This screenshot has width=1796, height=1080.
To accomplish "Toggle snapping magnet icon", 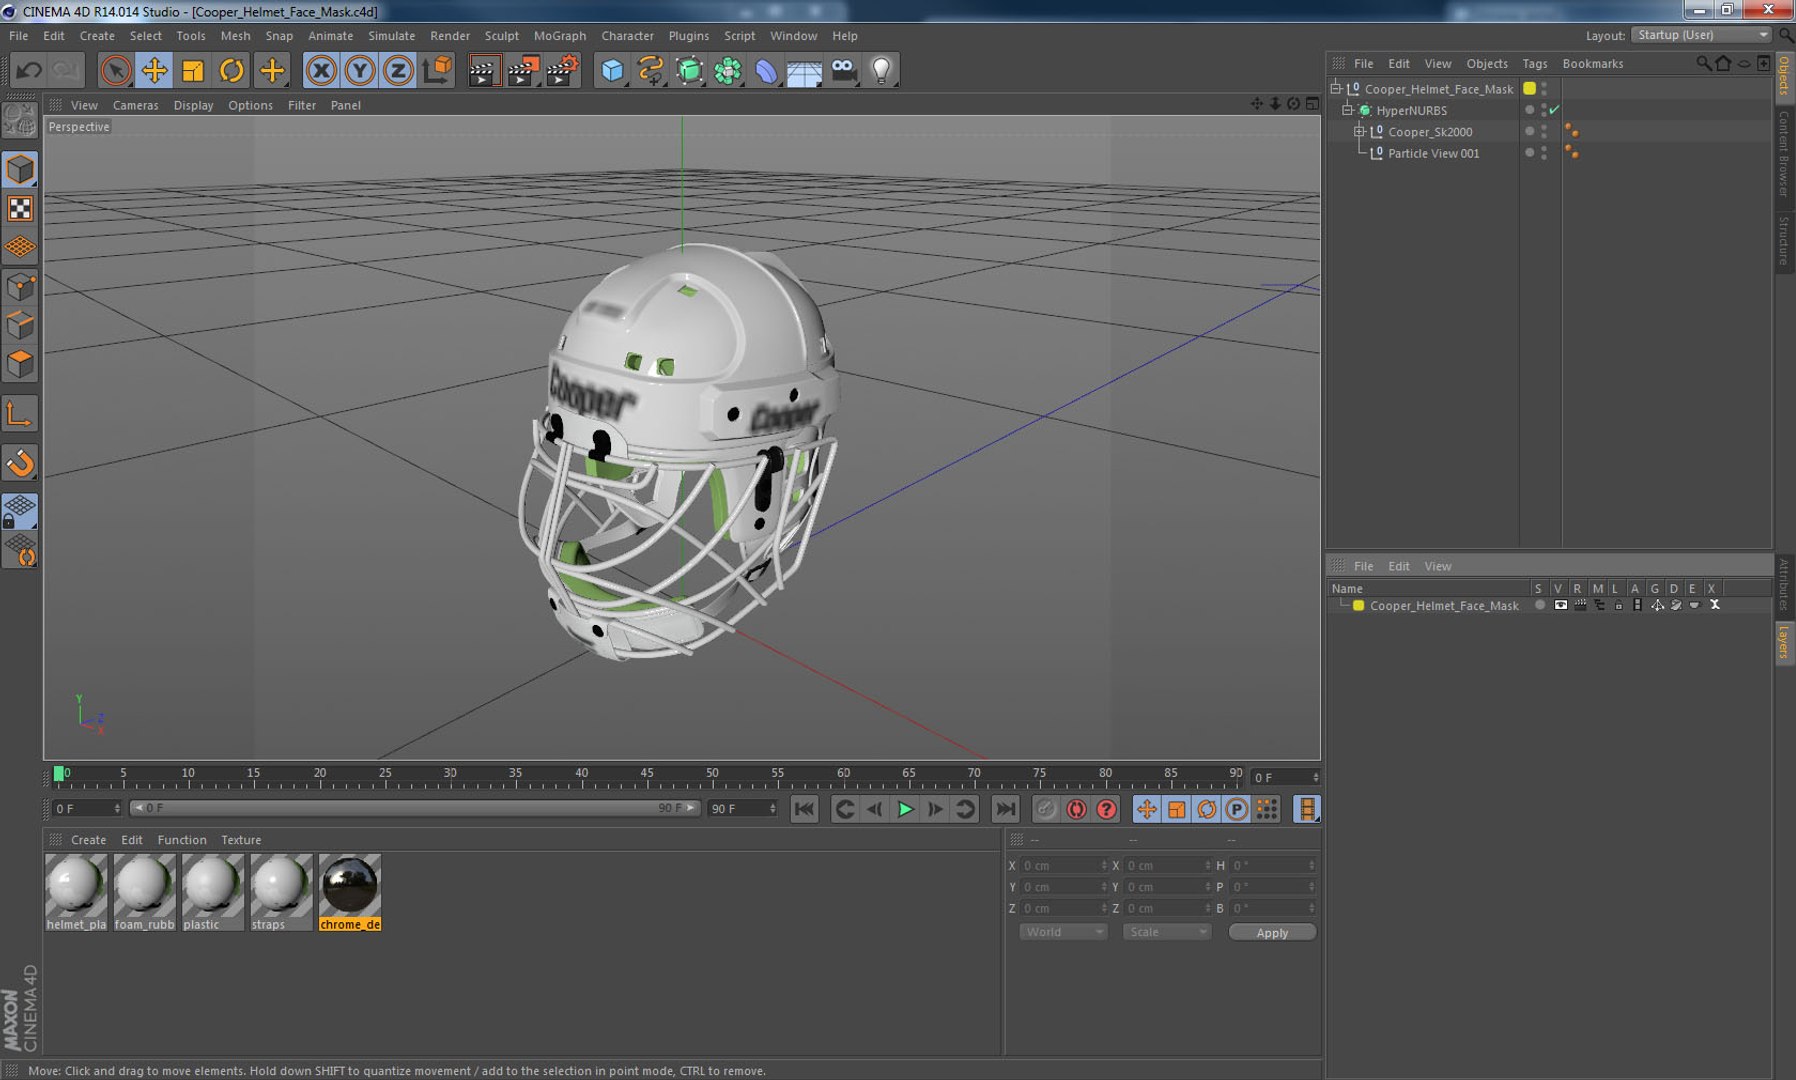I will (x=20, y=463).
